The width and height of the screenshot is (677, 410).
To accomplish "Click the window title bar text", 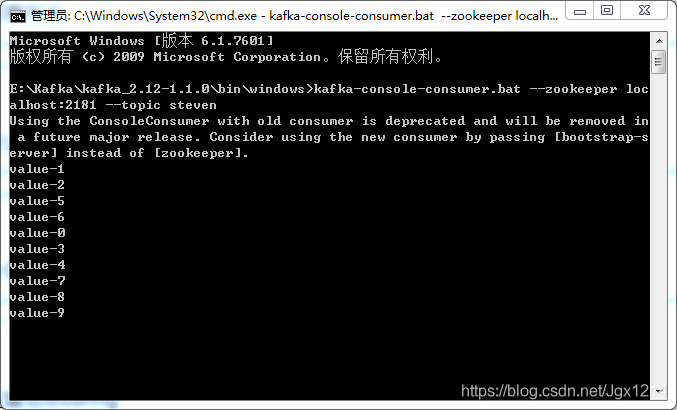I will pos(294,16).
